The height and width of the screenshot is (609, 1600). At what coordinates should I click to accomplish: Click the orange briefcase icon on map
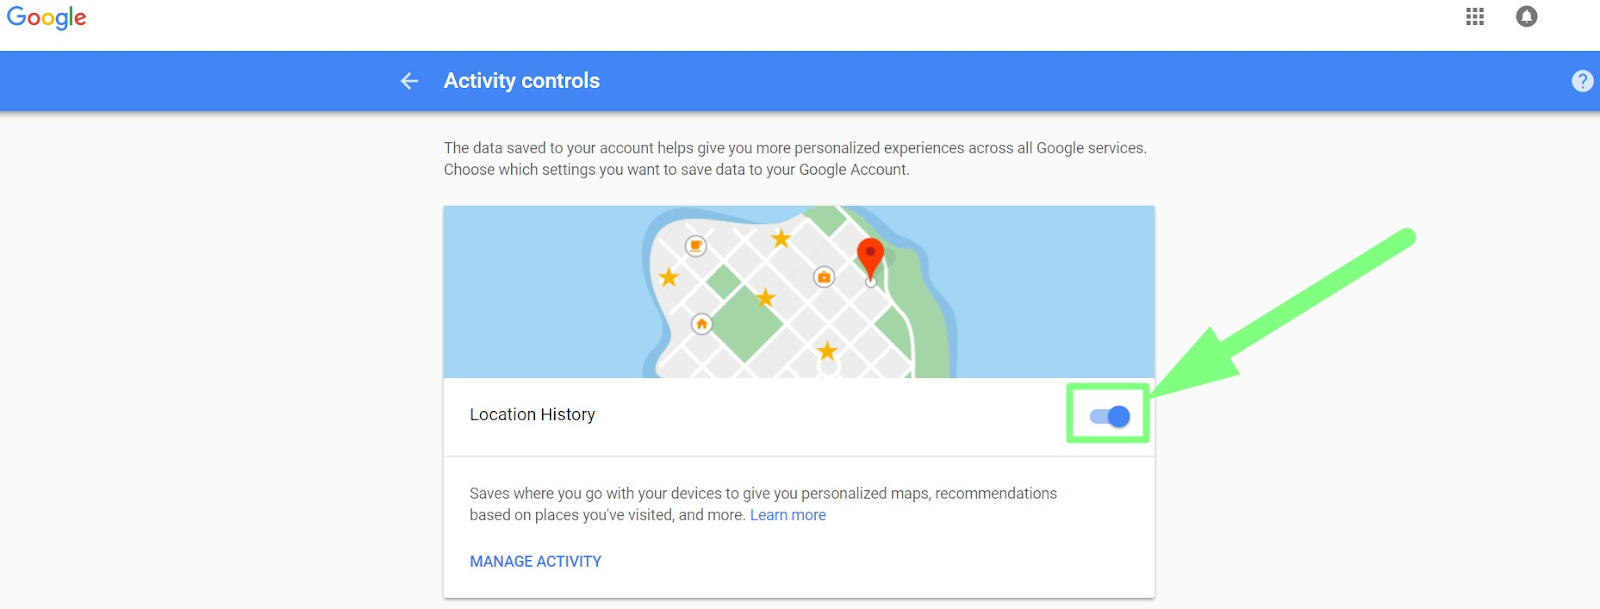[x=824, y=277]
